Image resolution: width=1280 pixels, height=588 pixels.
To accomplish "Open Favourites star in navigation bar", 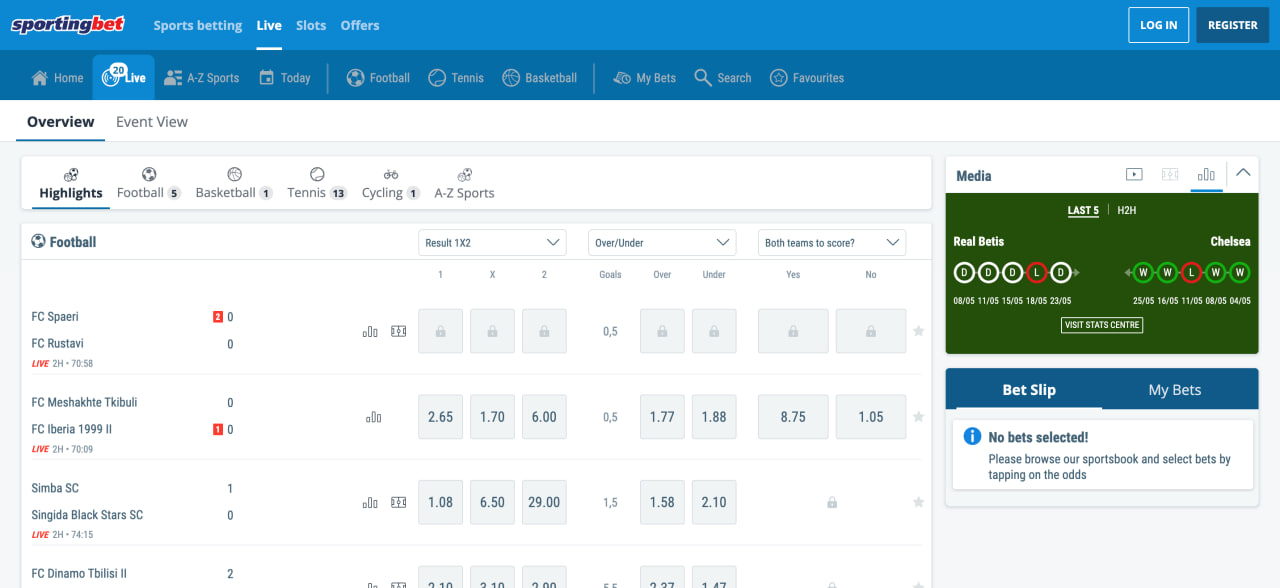I will [807, 78].
